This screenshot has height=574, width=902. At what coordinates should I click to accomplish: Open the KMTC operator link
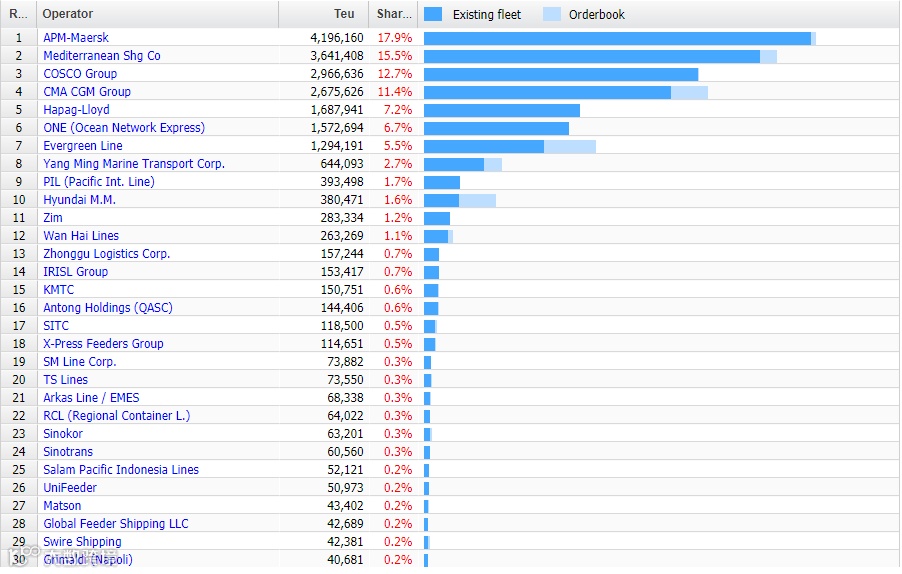click(x=59, y=290)
